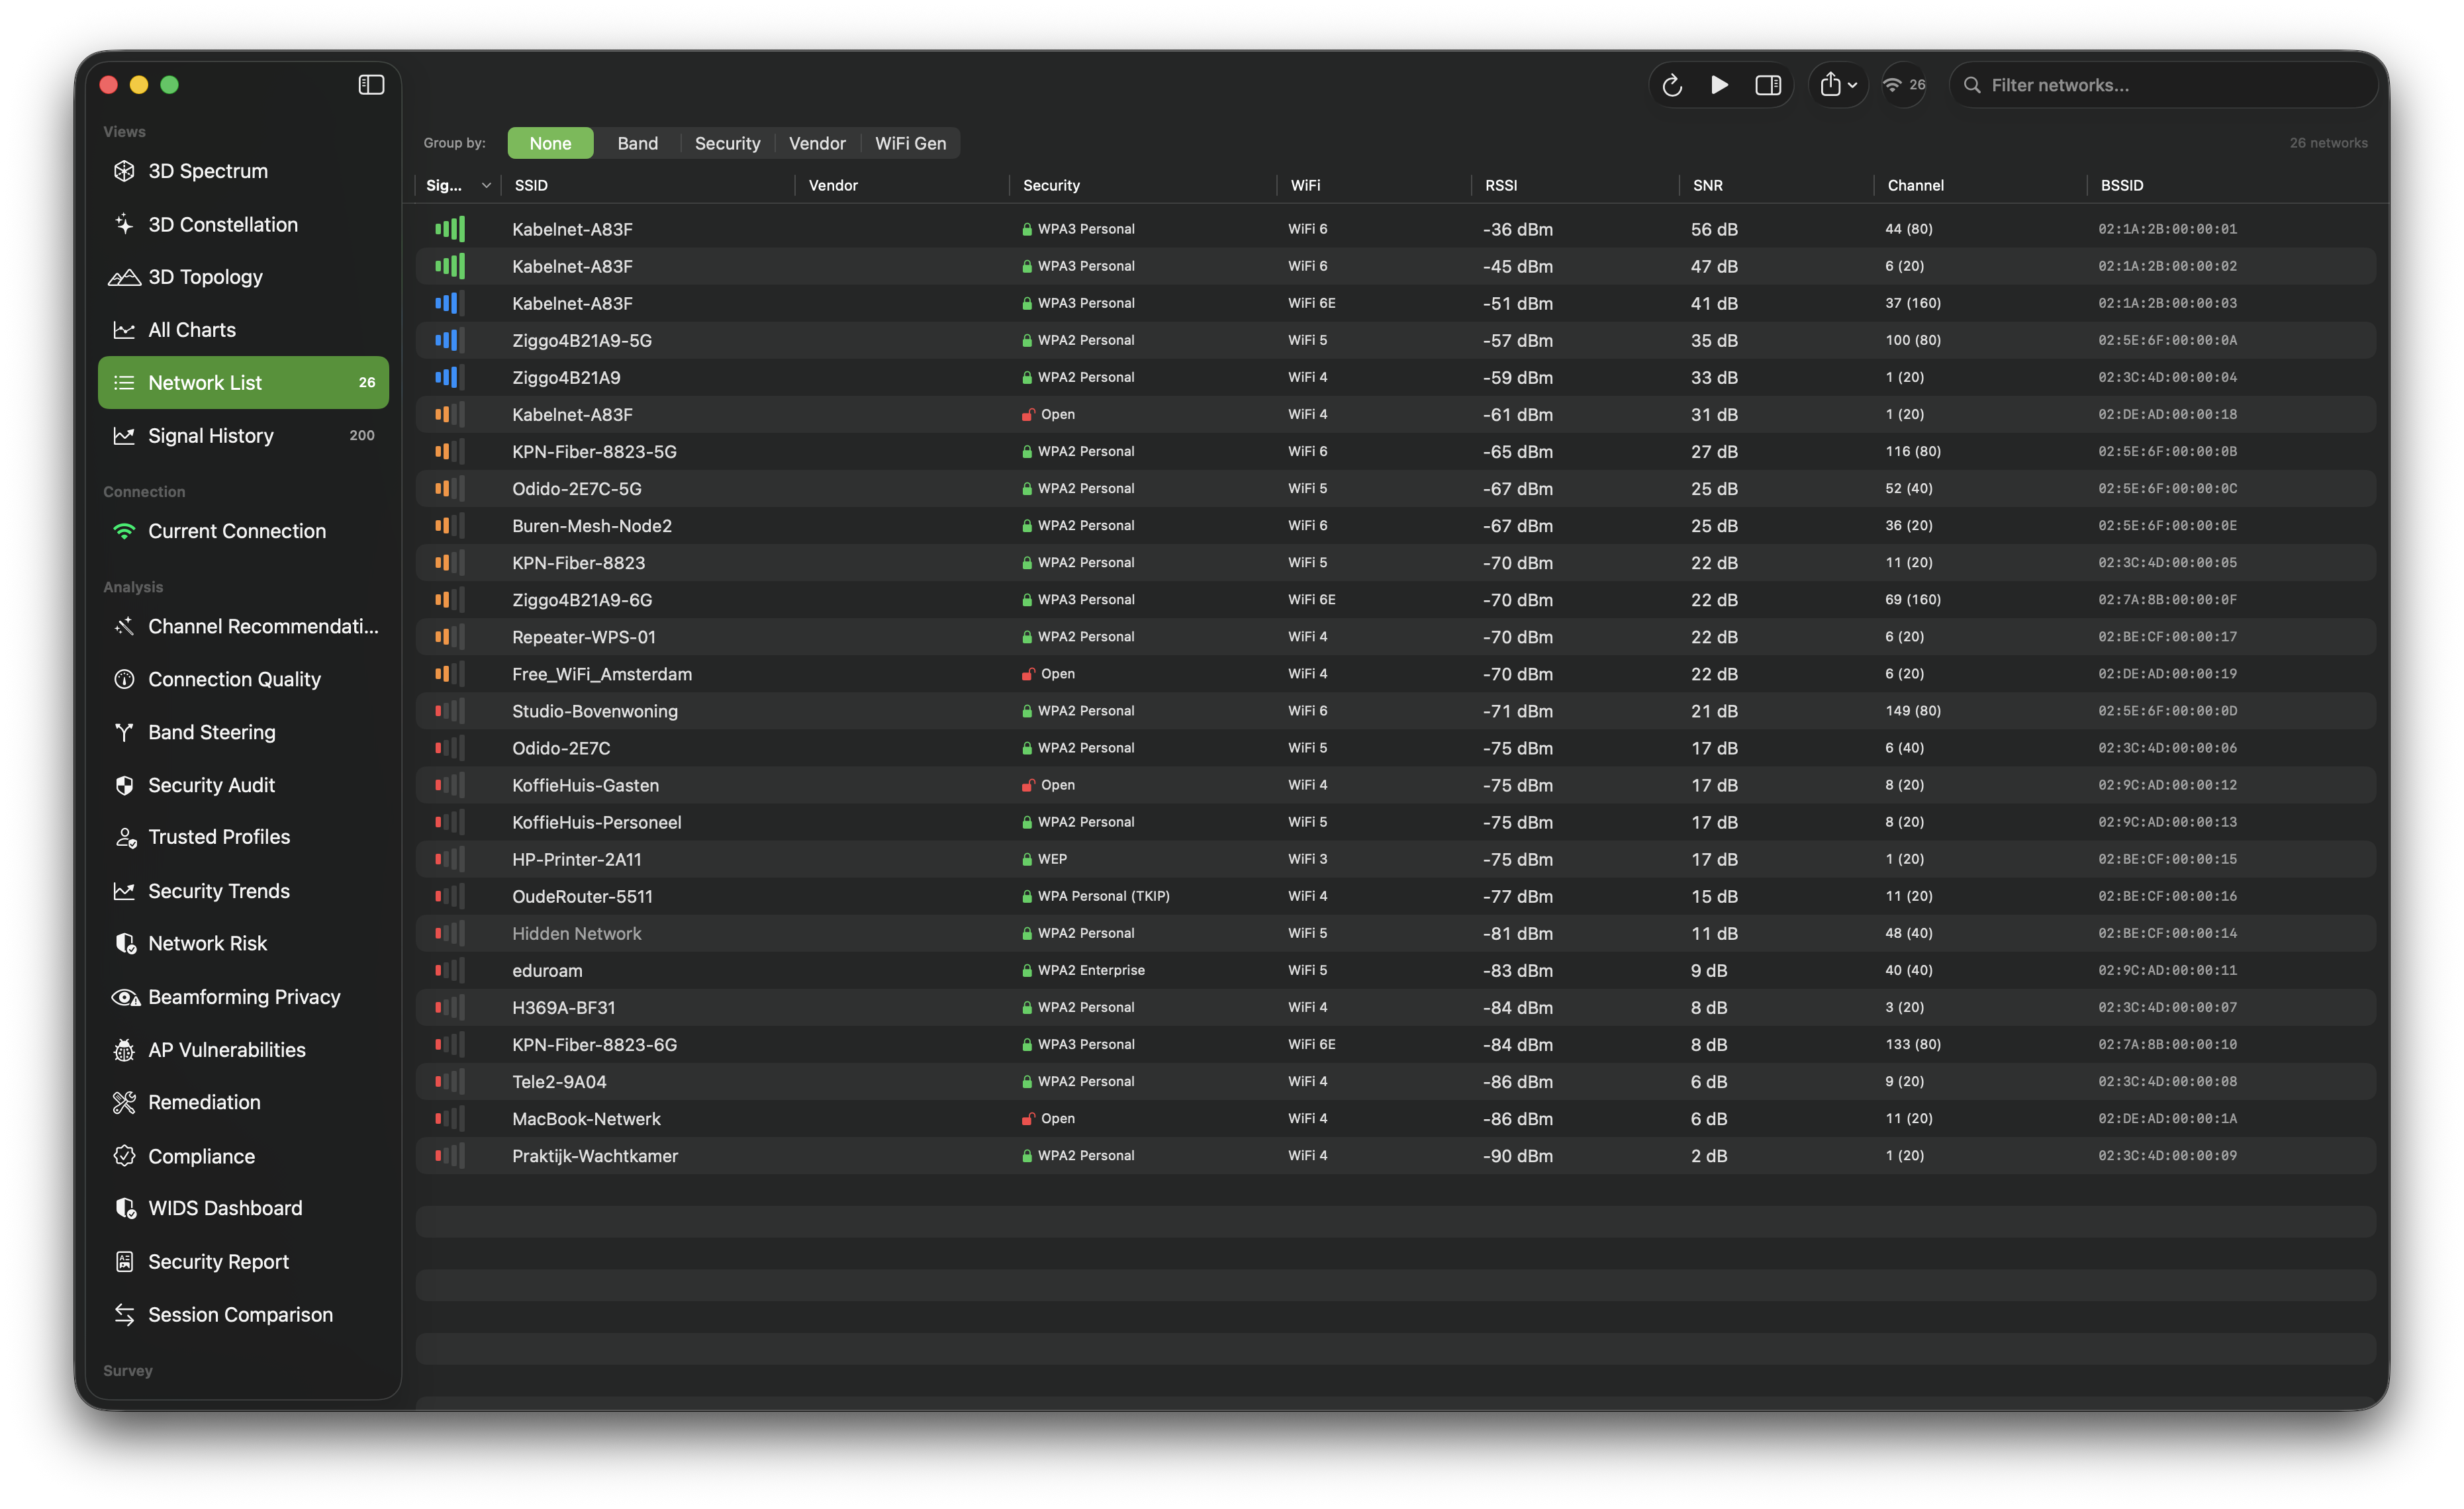Open the 3D Spectrum view

click(x=243, y=171)
